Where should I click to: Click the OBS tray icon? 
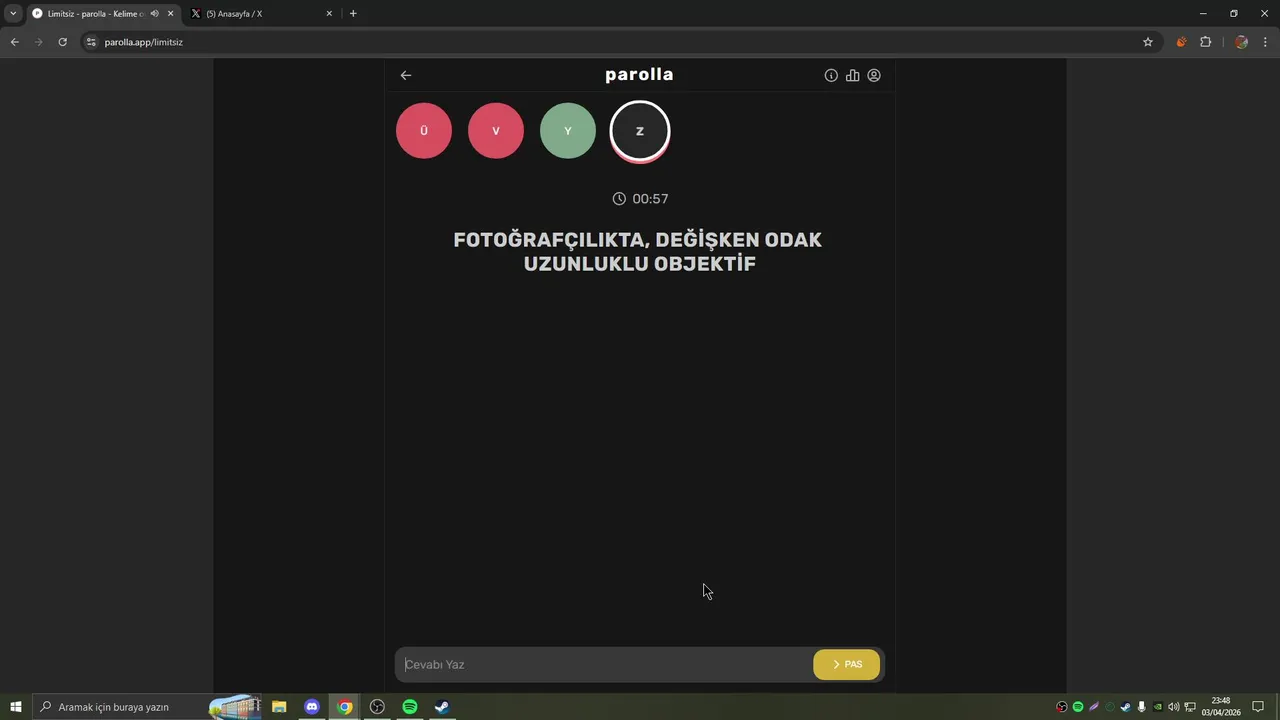tap(1062, 707)
